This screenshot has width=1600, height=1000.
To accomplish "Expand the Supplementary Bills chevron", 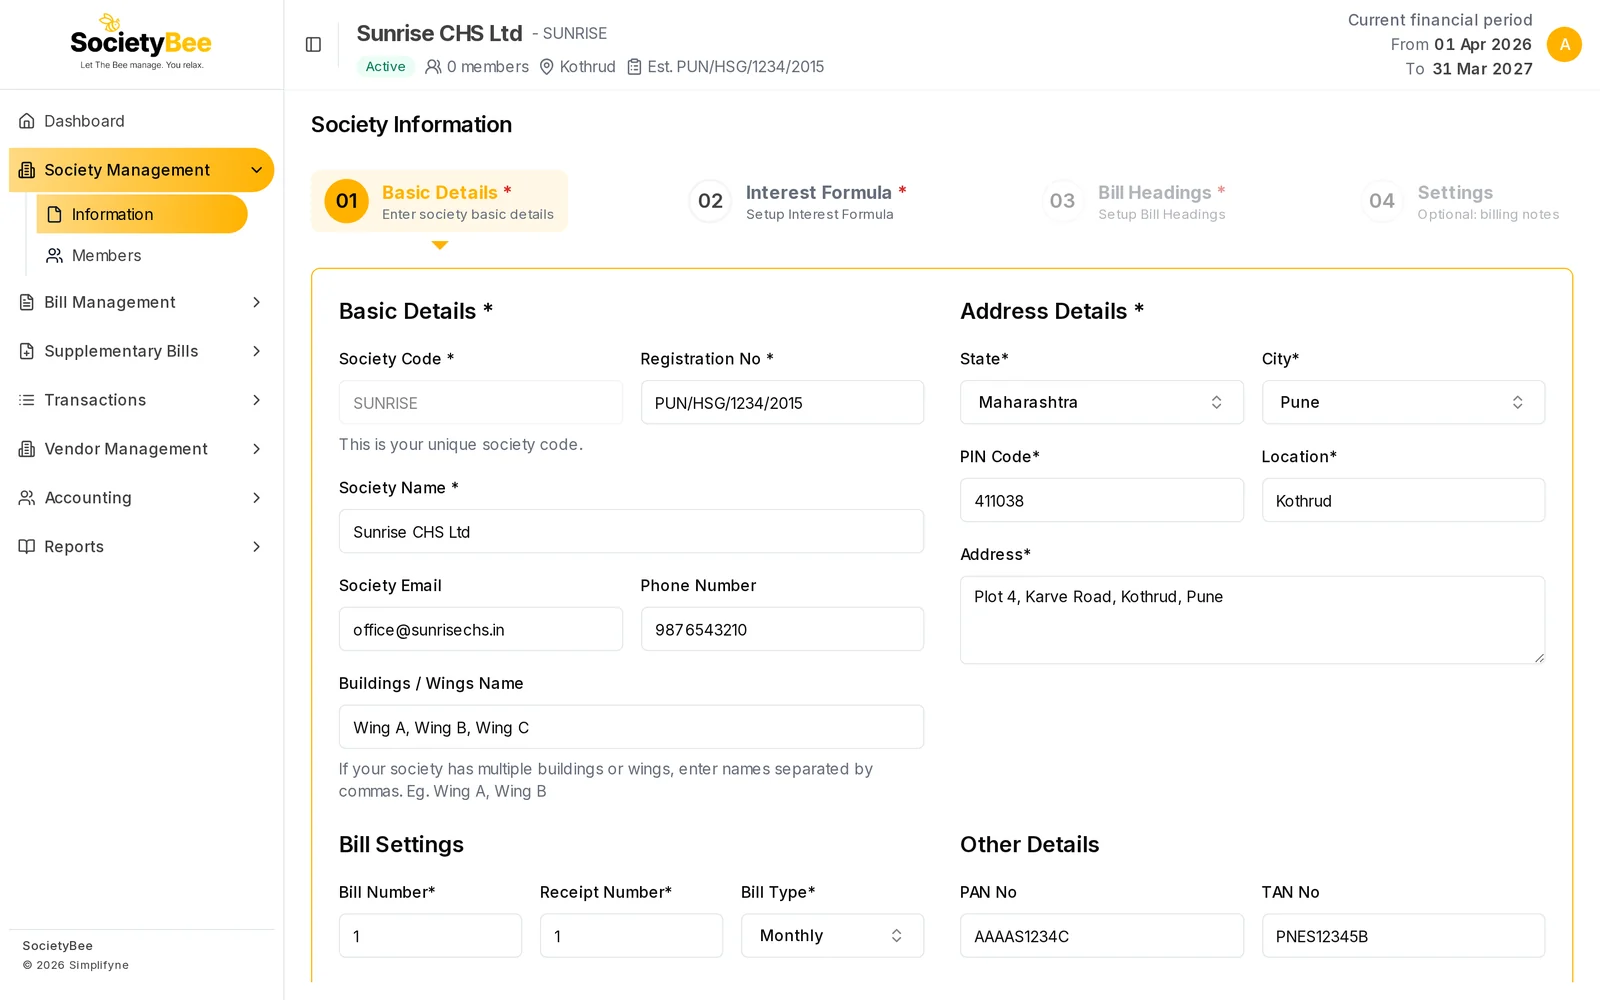I will pos(257,351).
